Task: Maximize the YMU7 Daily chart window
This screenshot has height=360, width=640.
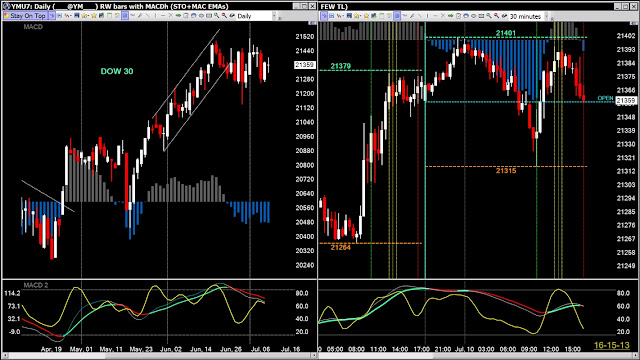Action: (304, 6)
